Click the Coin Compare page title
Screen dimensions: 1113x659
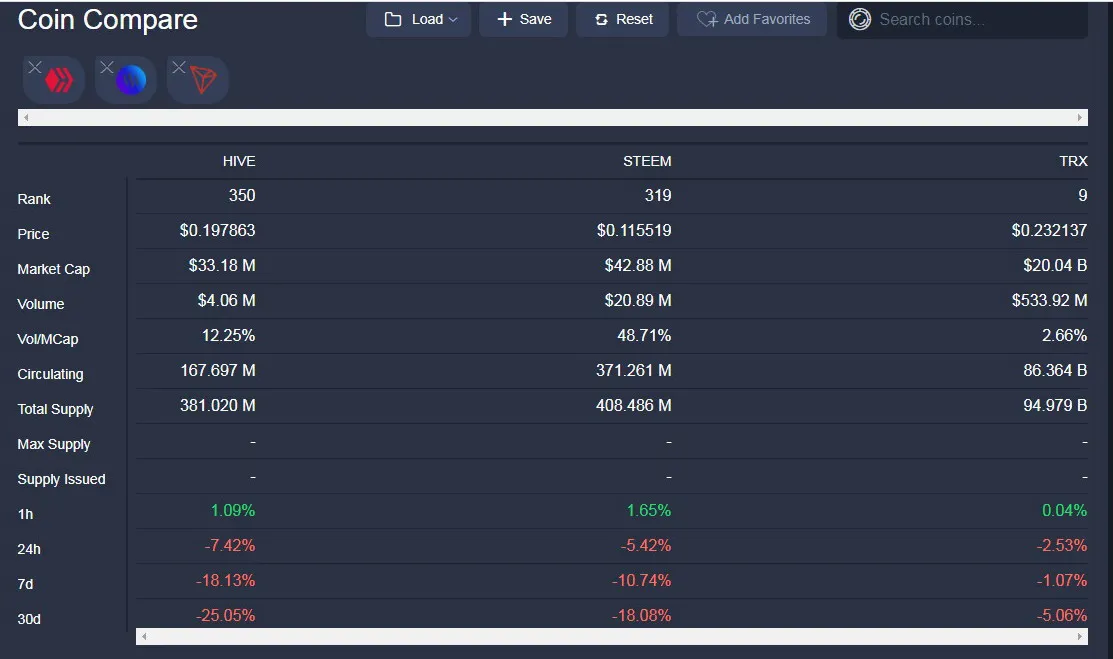(x=107, y=20)
